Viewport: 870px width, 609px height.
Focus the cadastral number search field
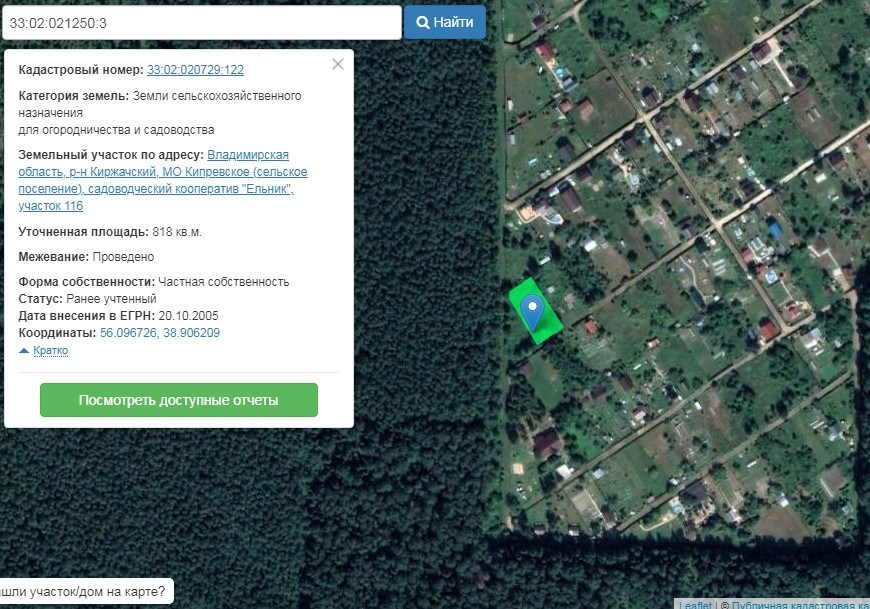pos(200,22)
